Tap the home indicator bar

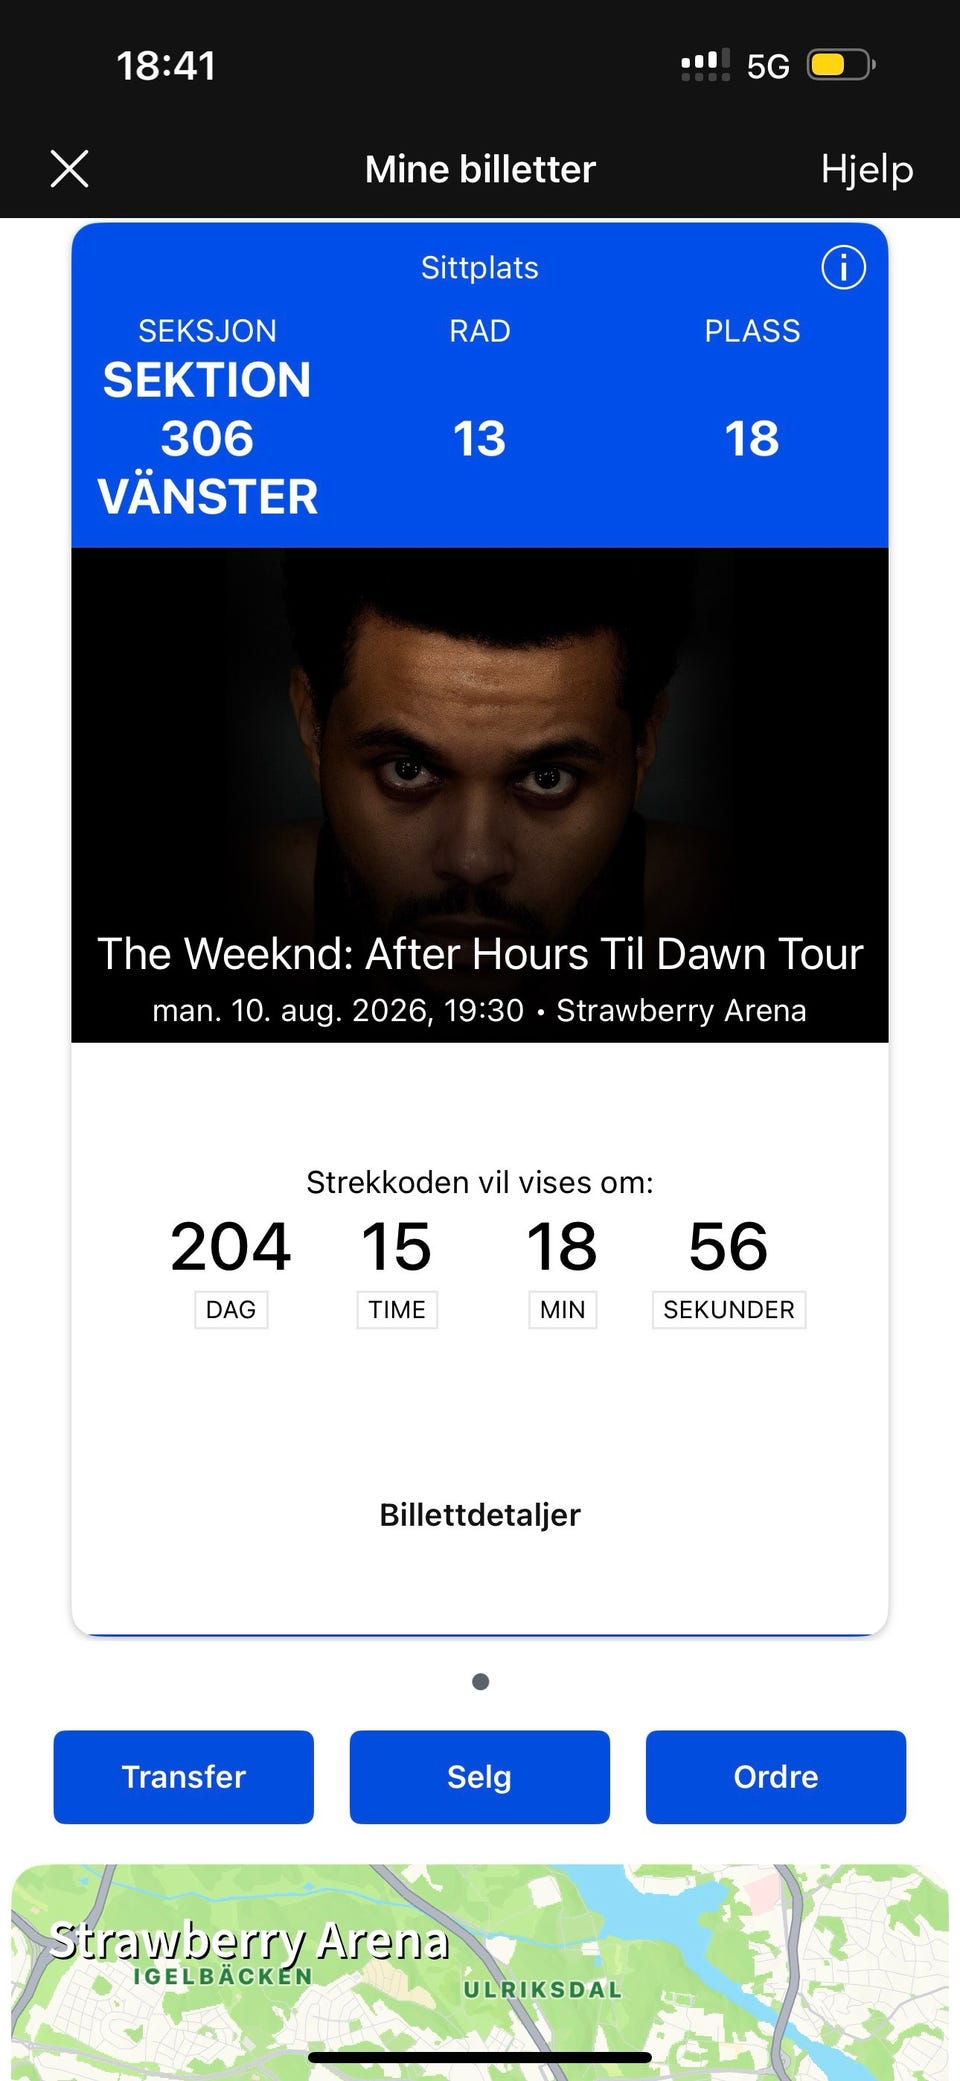click(480, 2057)
